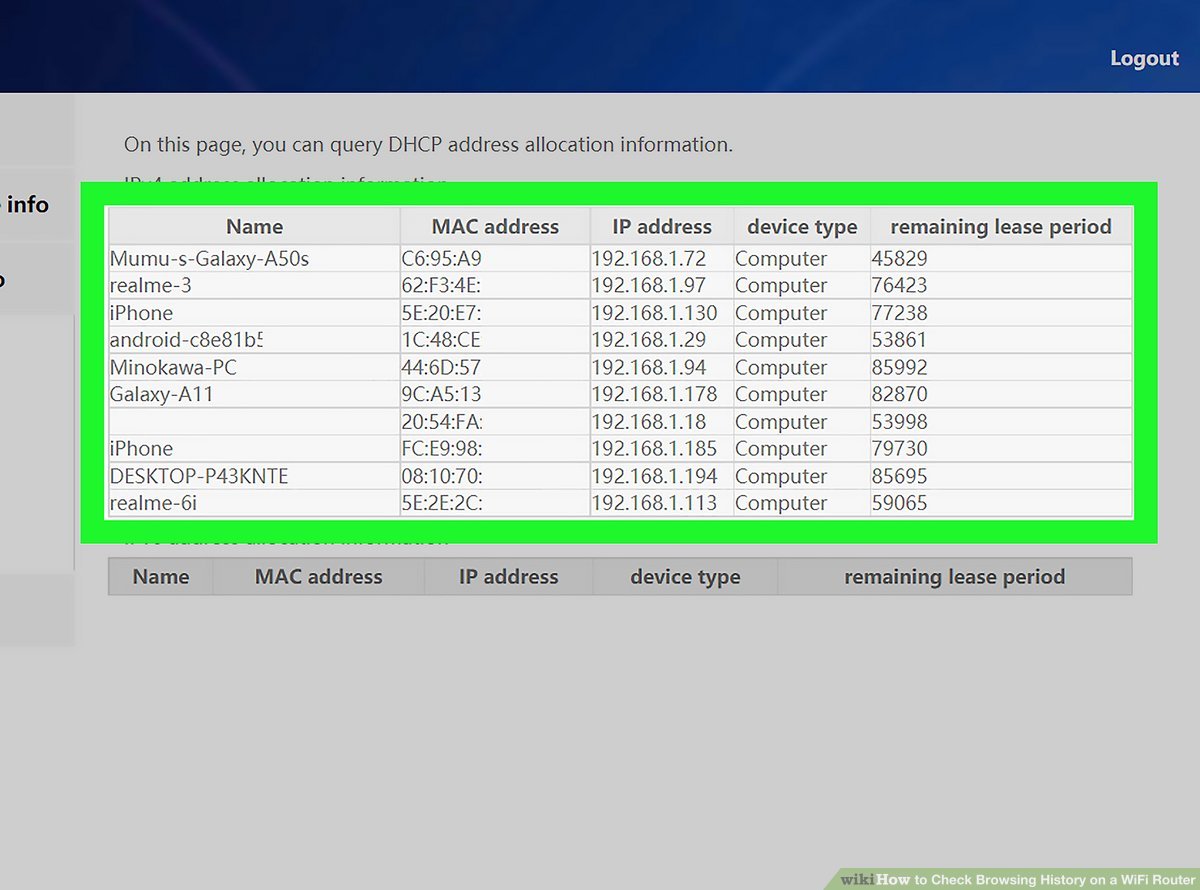This screenshot has height=890, width=1200.
Task: Click 'remaining lease period' header in highlighted table
Action: (1000, 227)
